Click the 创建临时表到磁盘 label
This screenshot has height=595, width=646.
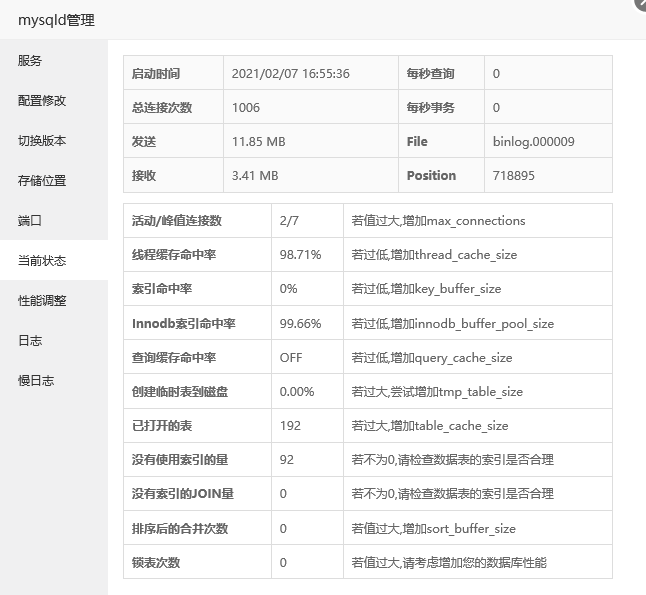click(180, 391)
